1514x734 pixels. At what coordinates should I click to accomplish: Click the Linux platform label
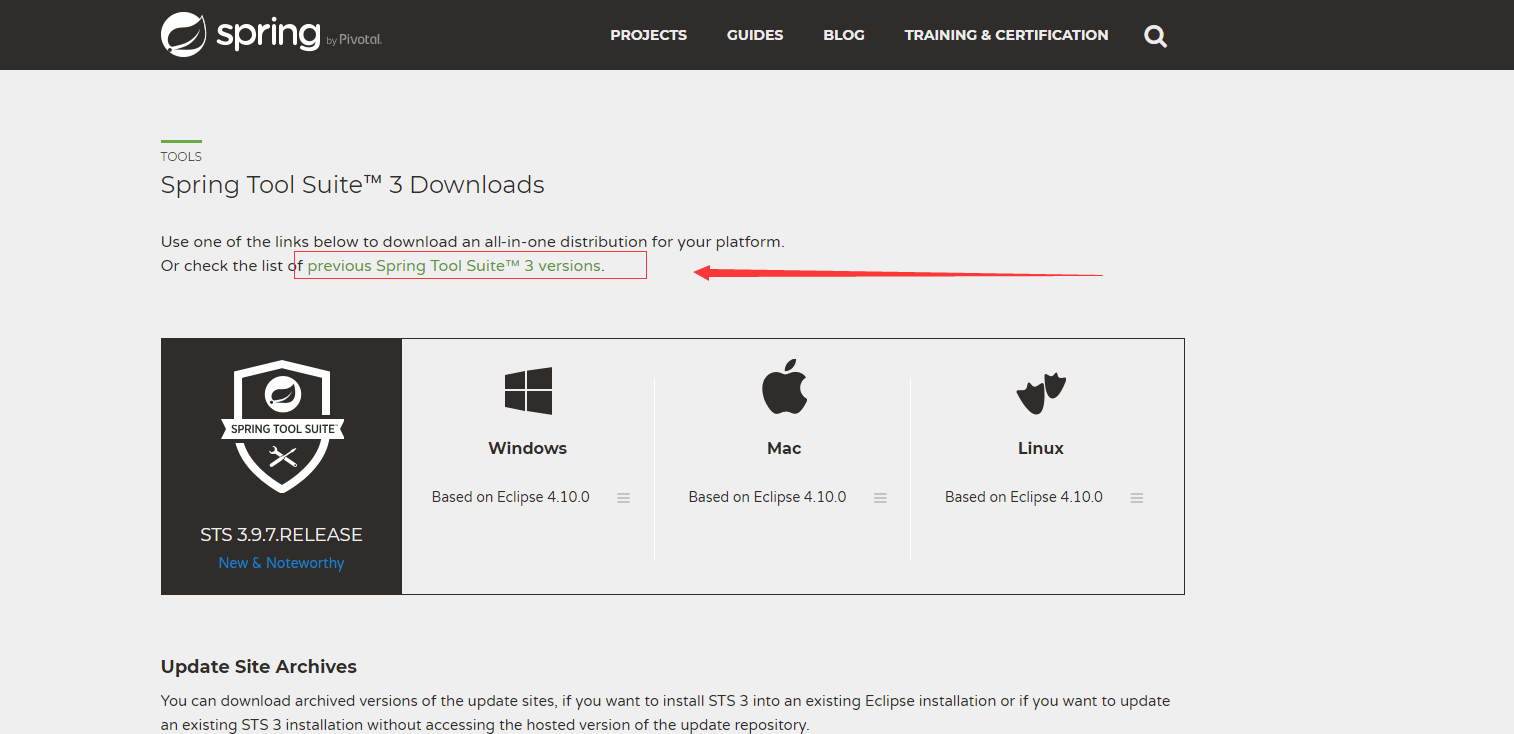point(1041,448)
